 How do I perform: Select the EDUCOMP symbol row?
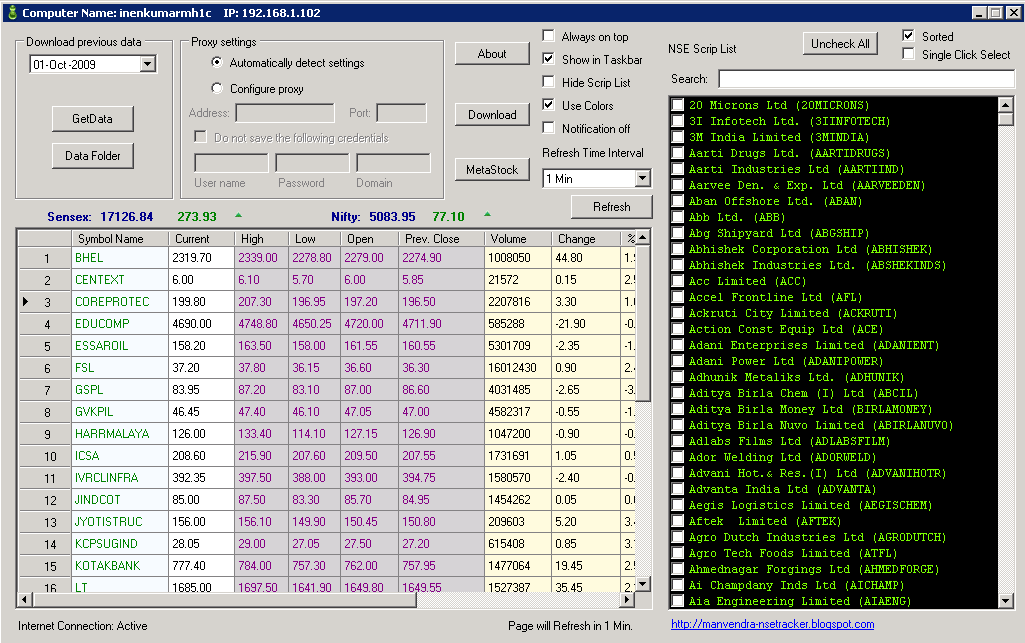click(x=120, y=323)
